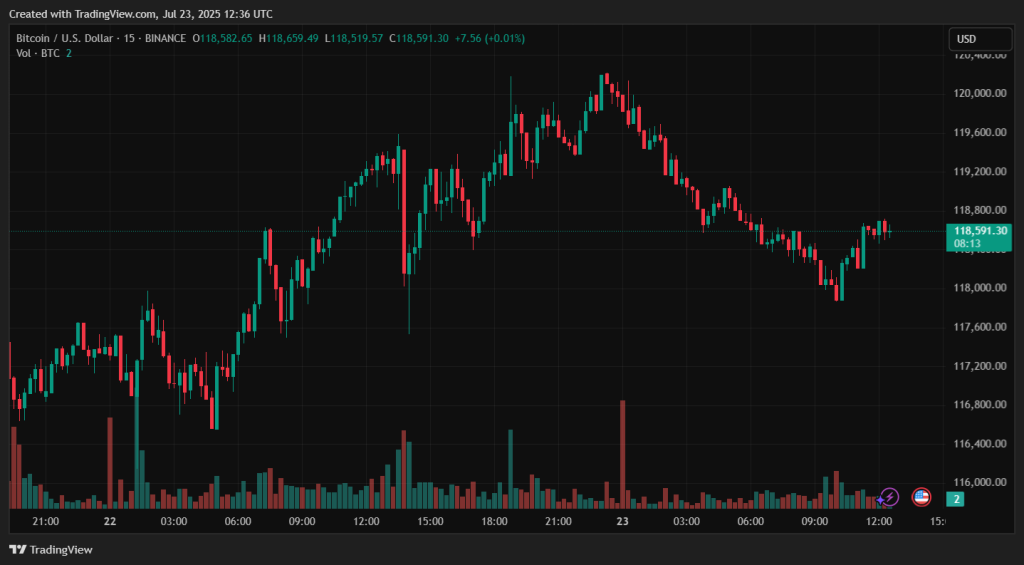Click the closing price value in header
The height and width of the screenshot is (565, 1024).
coord(423,38)
